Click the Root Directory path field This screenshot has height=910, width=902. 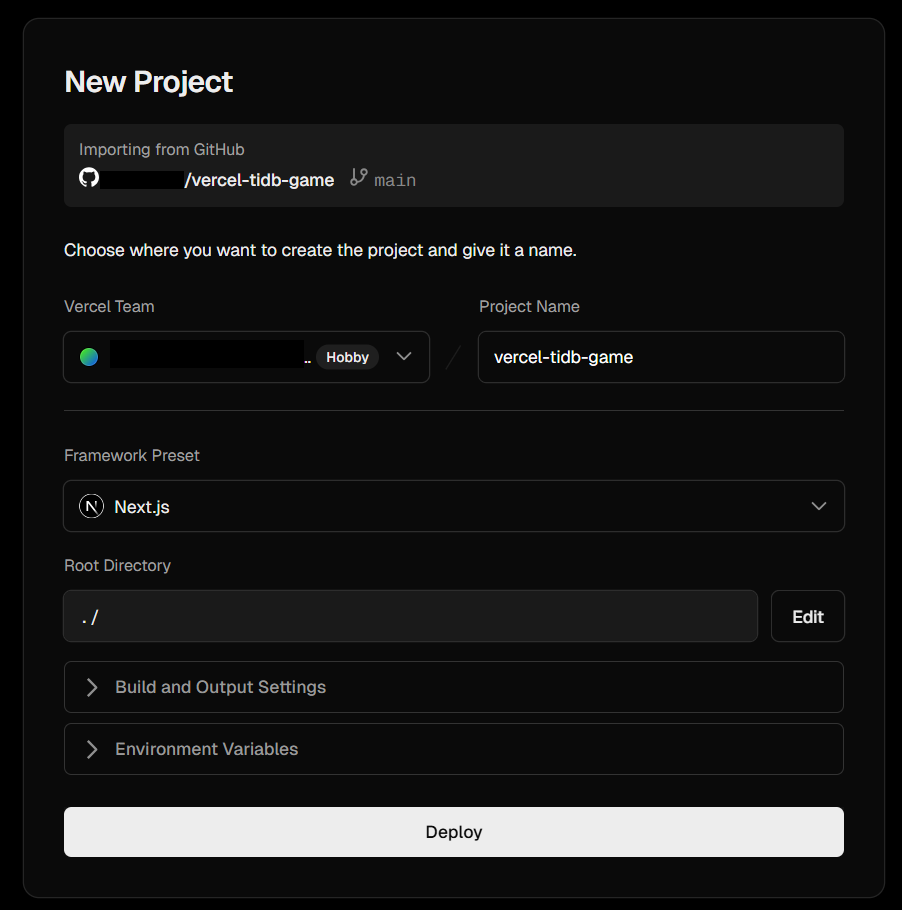[410, 616]
